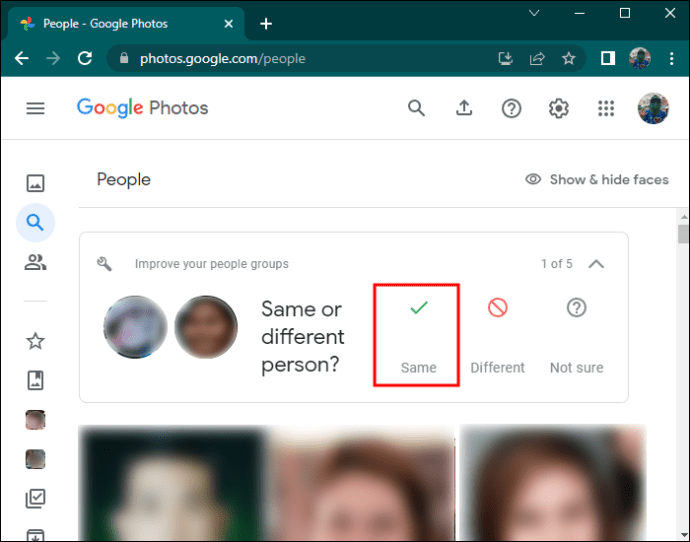Open the leftmost person photo tile
690x542 pixels.
(x=172, y=483)
